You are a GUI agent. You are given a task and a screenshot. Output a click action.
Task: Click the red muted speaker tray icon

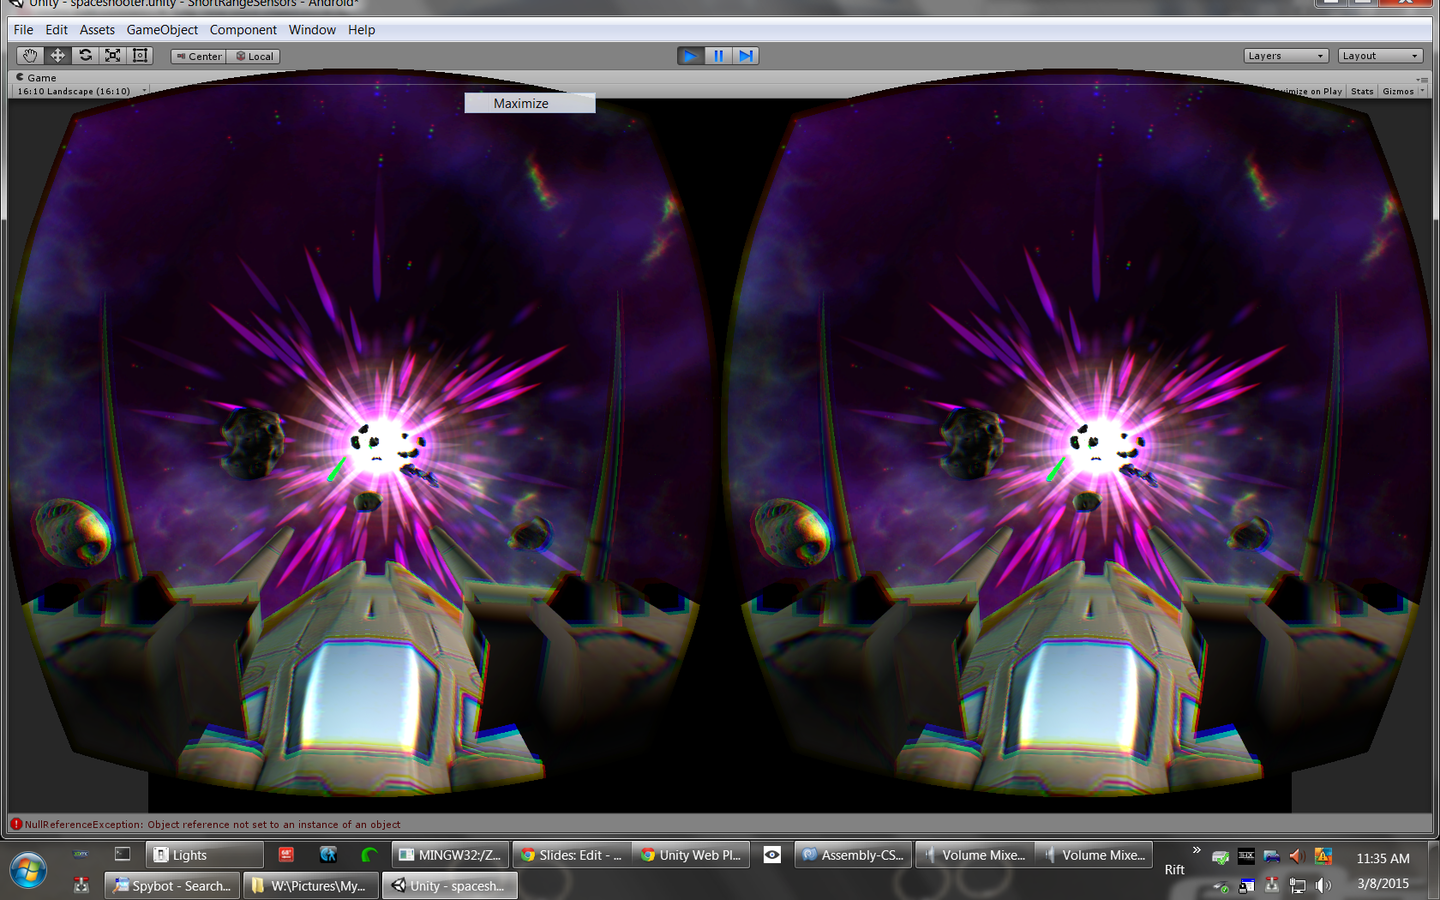(x=1297, y=856)
